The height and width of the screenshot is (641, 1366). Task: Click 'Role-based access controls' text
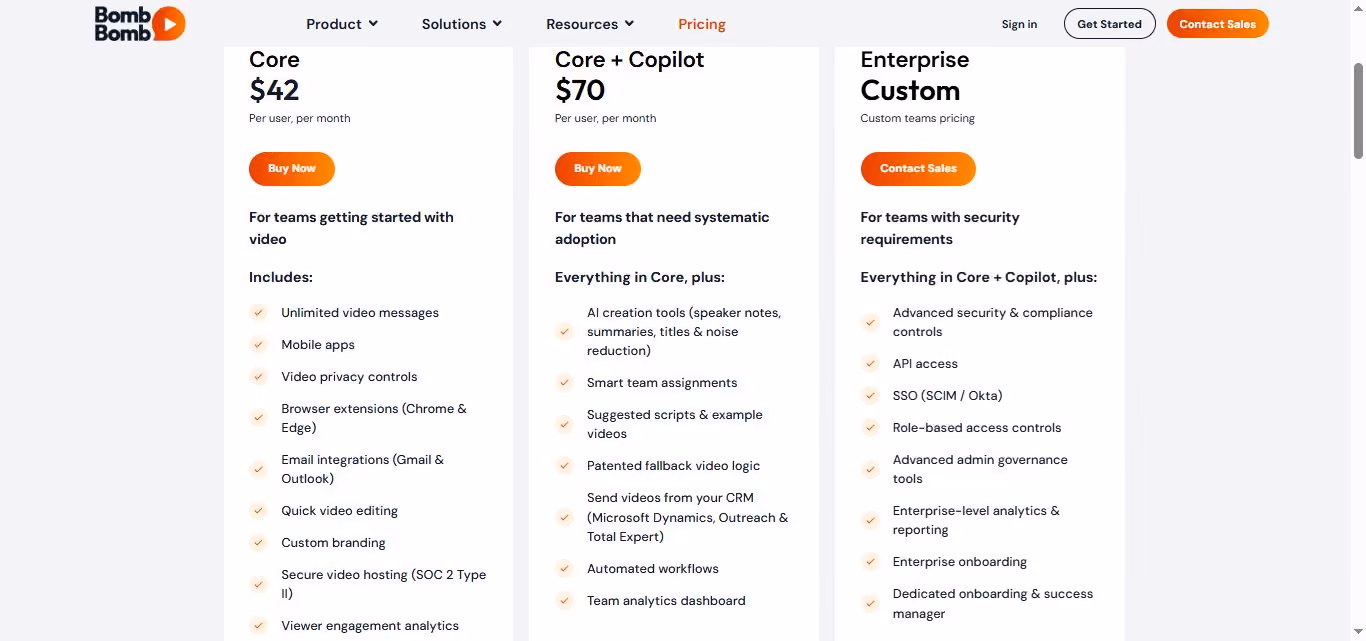(977, 428)
